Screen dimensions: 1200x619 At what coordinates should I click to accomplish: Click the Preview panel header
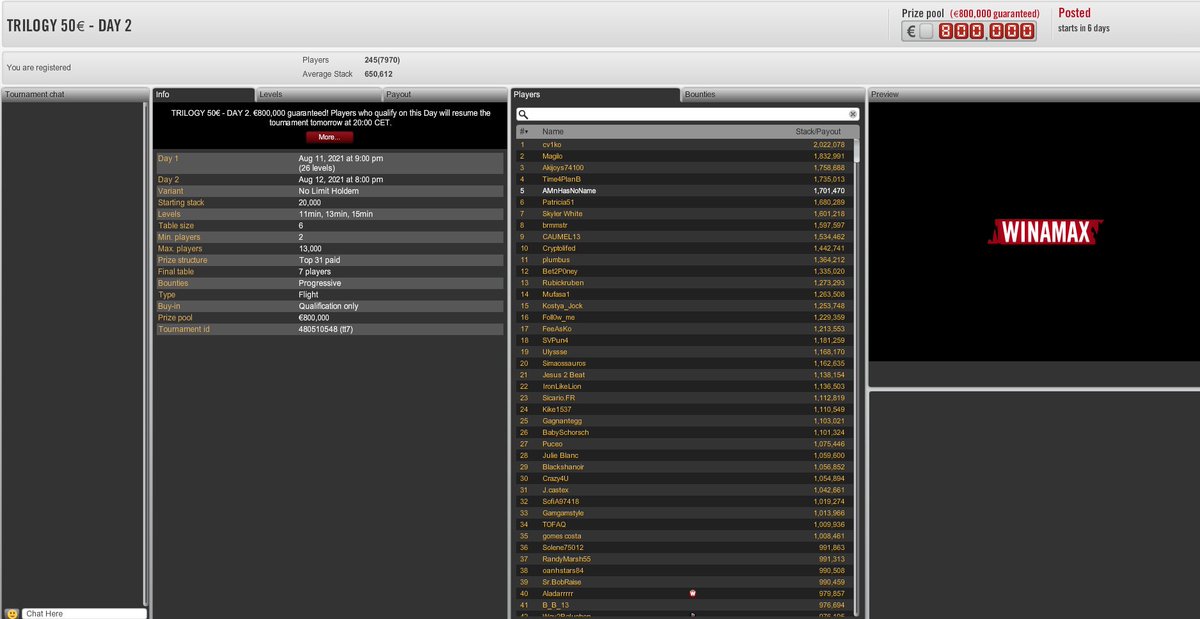(1033, 95)
